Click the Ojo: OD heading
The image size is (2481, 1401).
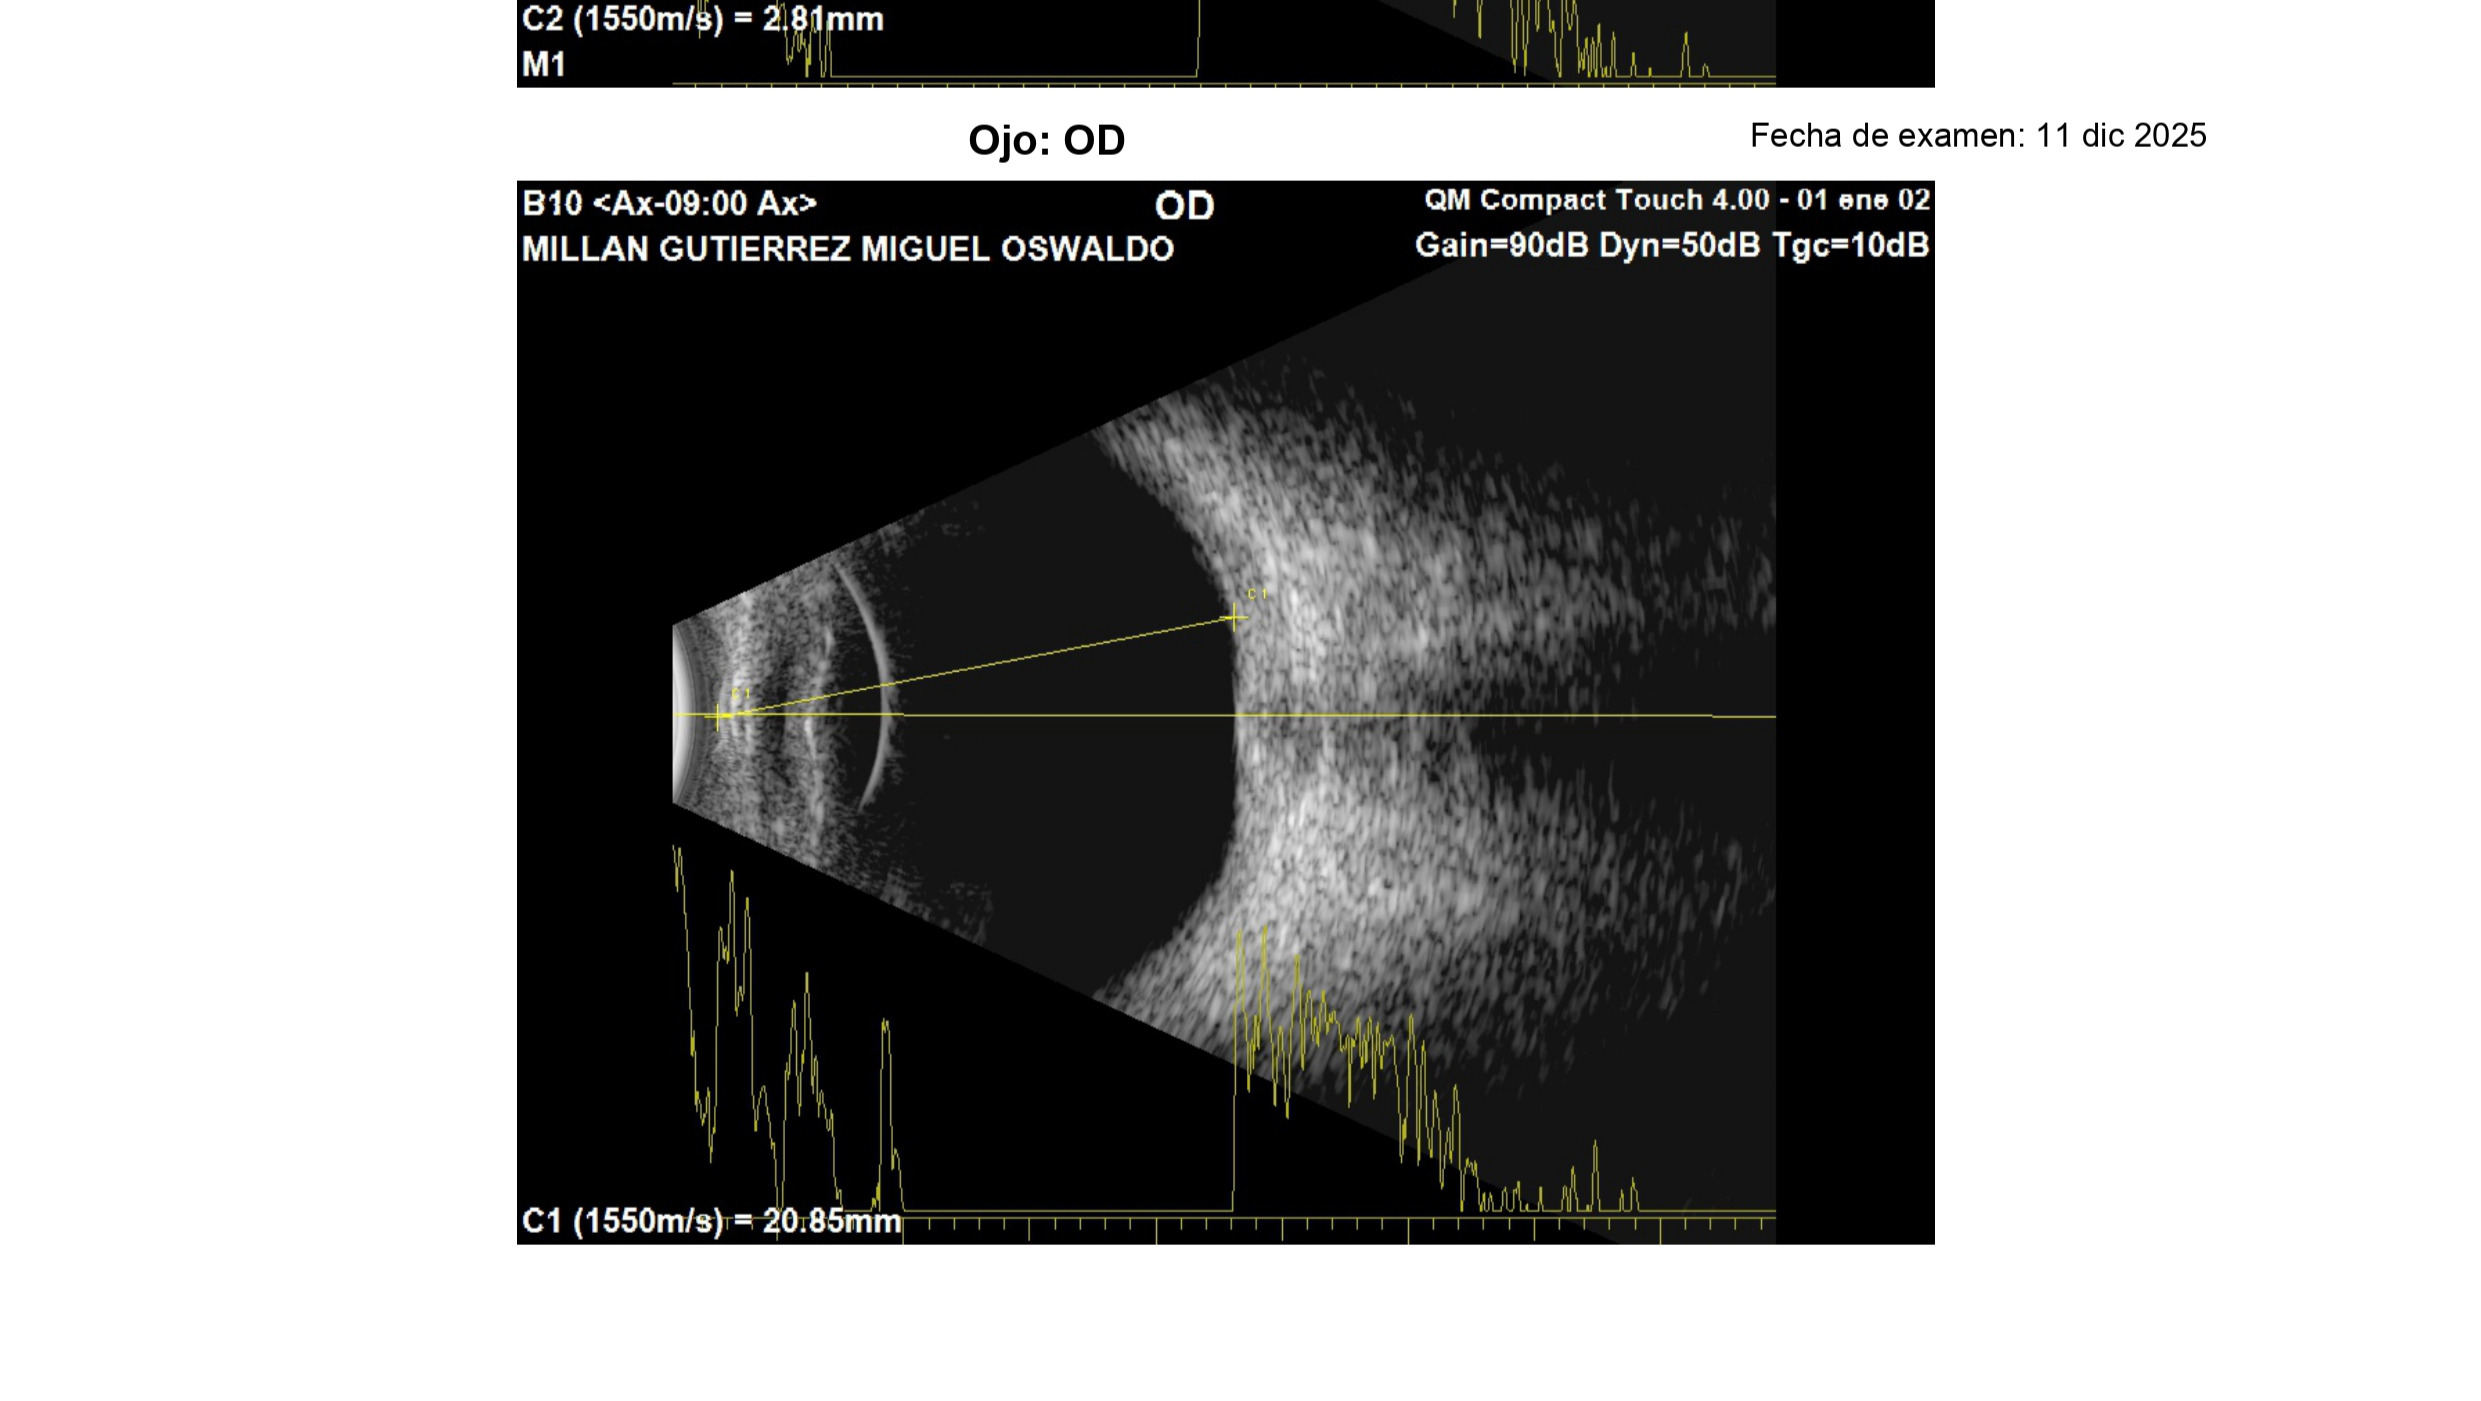point(1046,140)
